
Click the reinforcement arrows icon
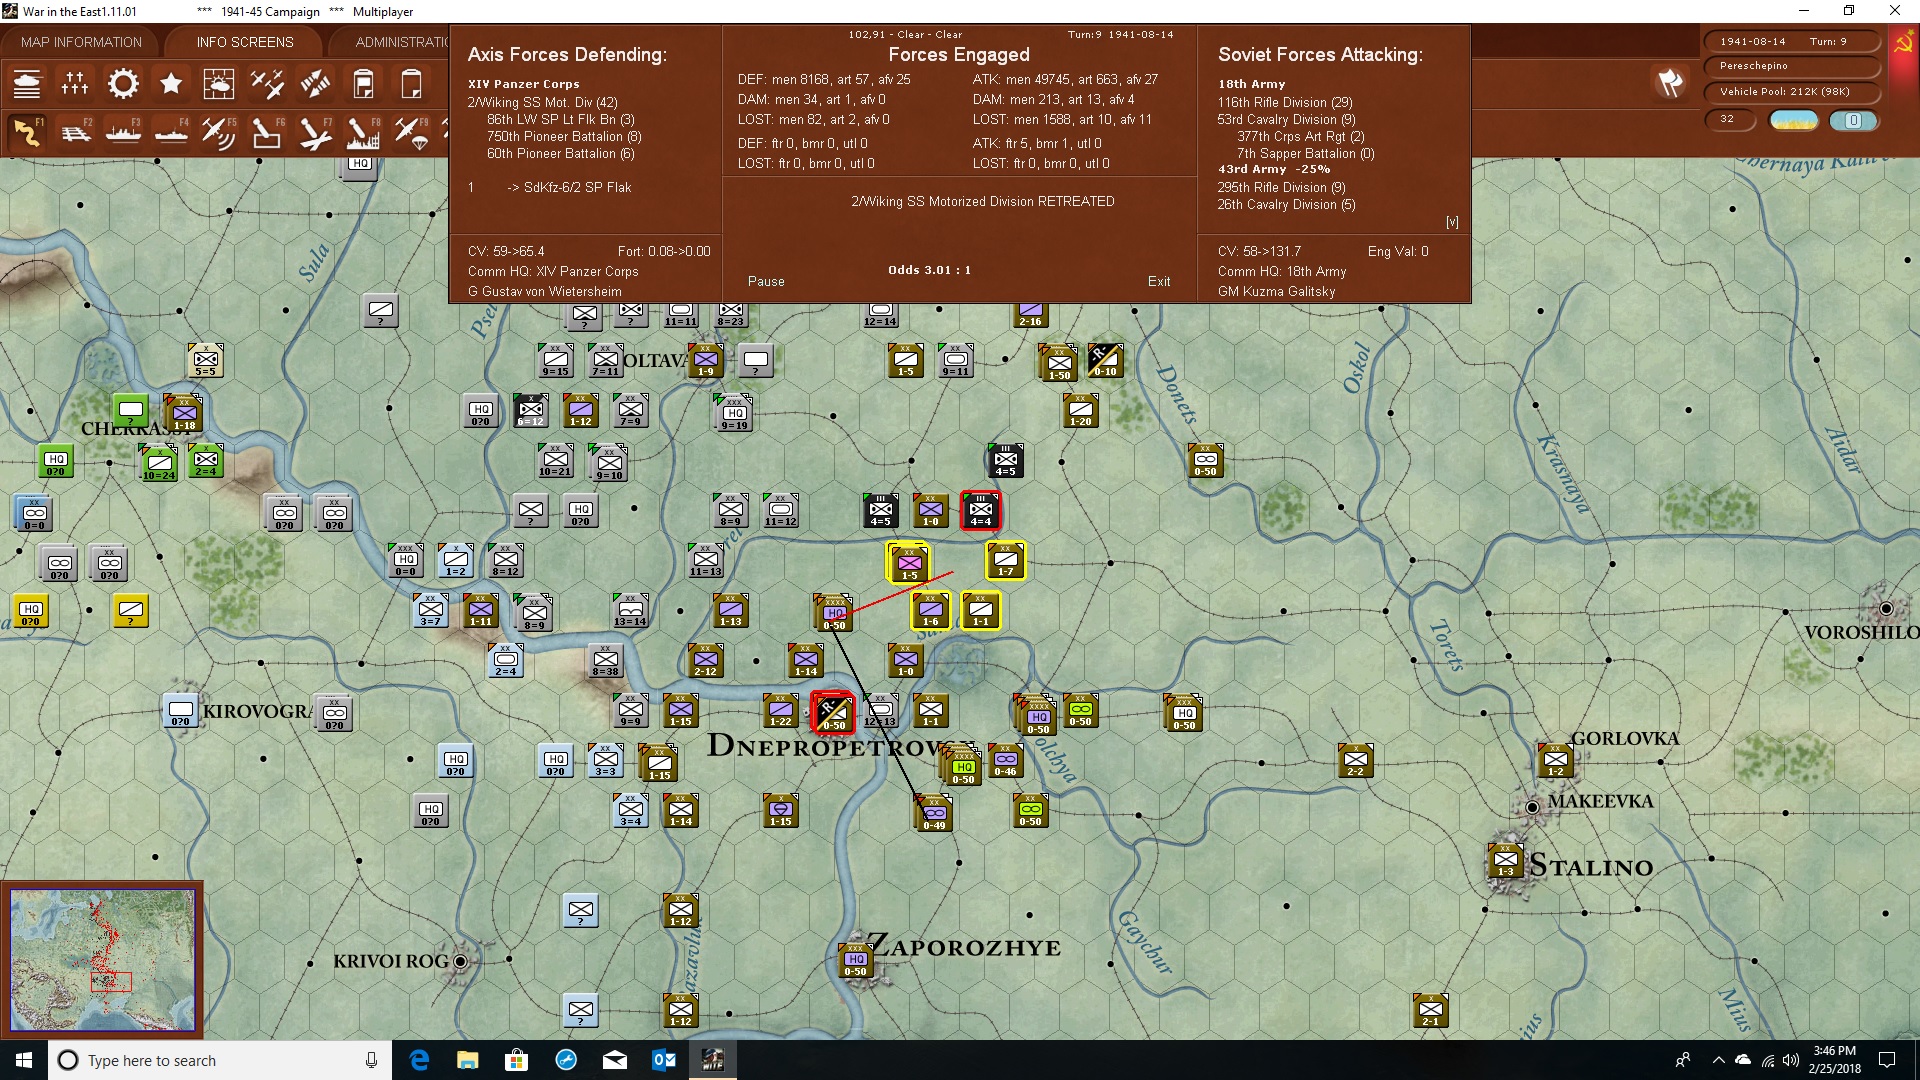pos(315,84)
